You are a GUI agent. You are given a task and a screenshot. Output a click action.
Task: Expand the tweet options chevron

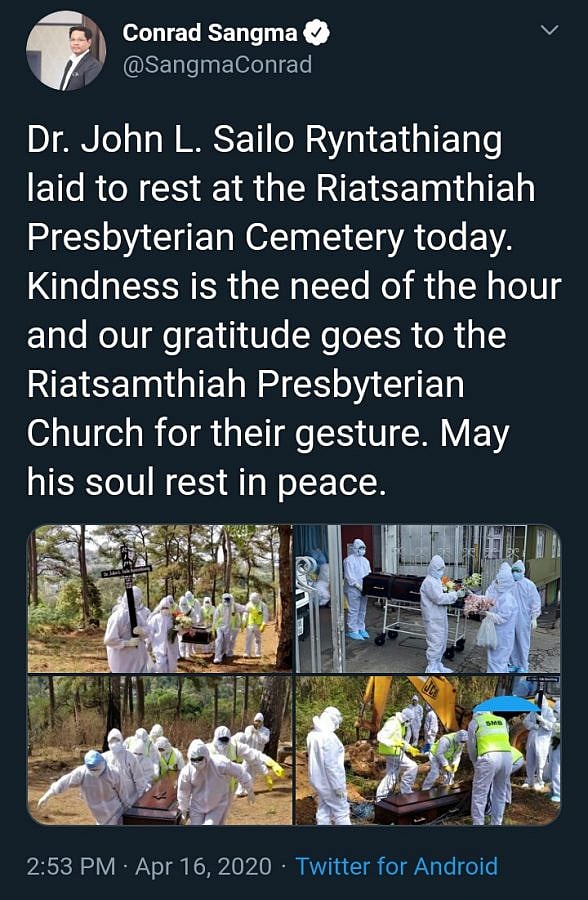tap(550, 30)
